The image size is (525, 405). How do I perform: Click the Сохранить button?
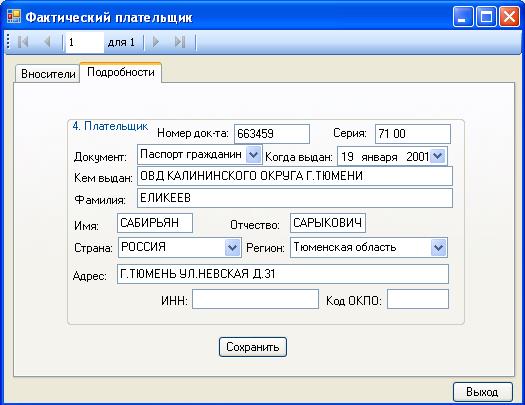(x=253, y=347)
